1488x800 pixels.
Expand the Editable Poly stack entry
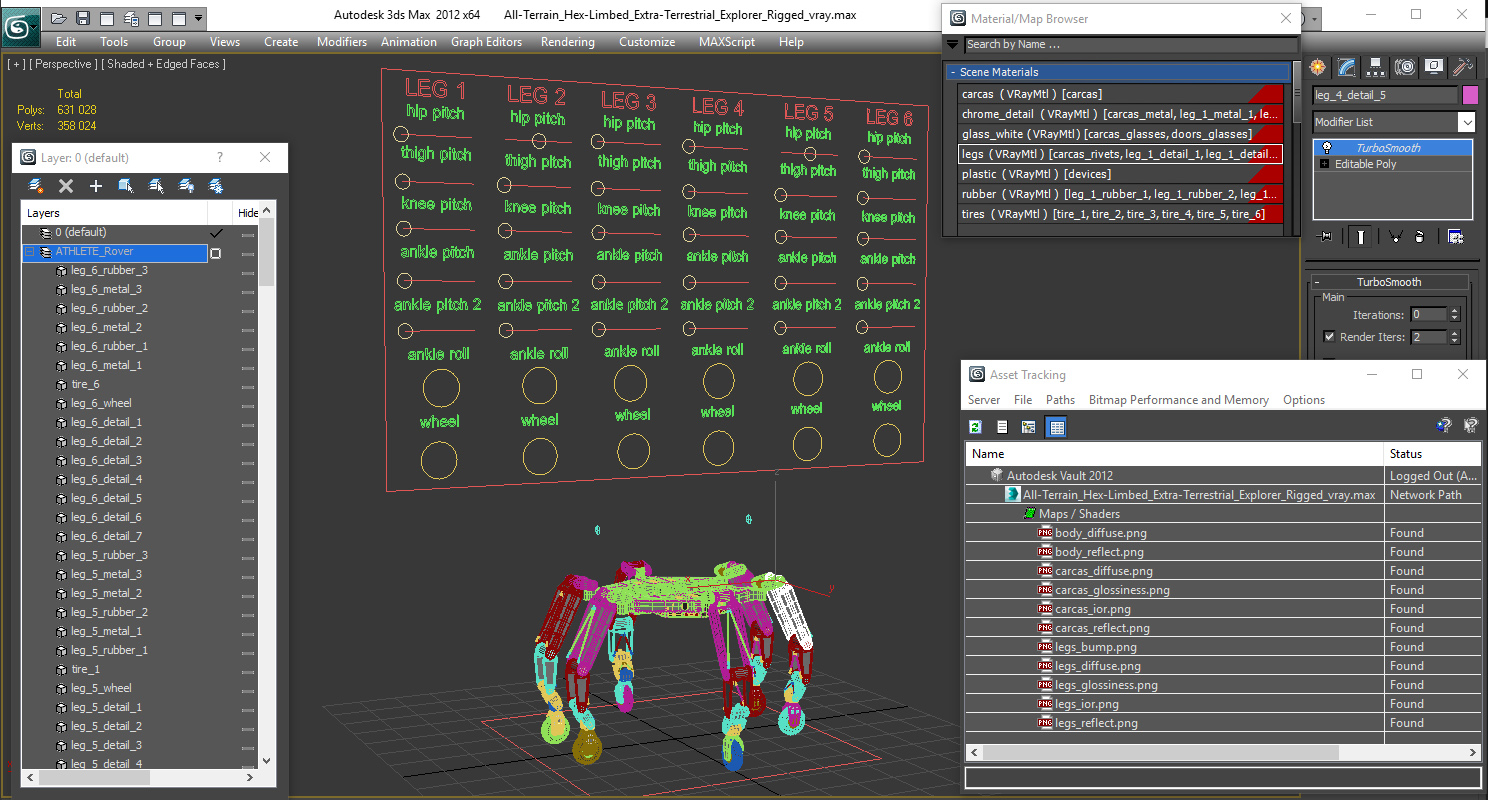point(1325,164)
